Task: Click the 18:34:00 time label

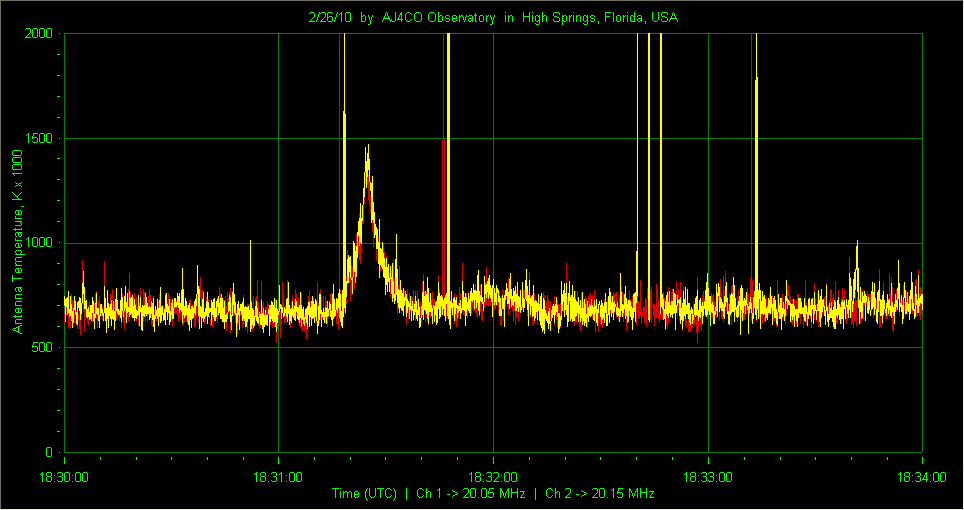Action: pos(922,477)
